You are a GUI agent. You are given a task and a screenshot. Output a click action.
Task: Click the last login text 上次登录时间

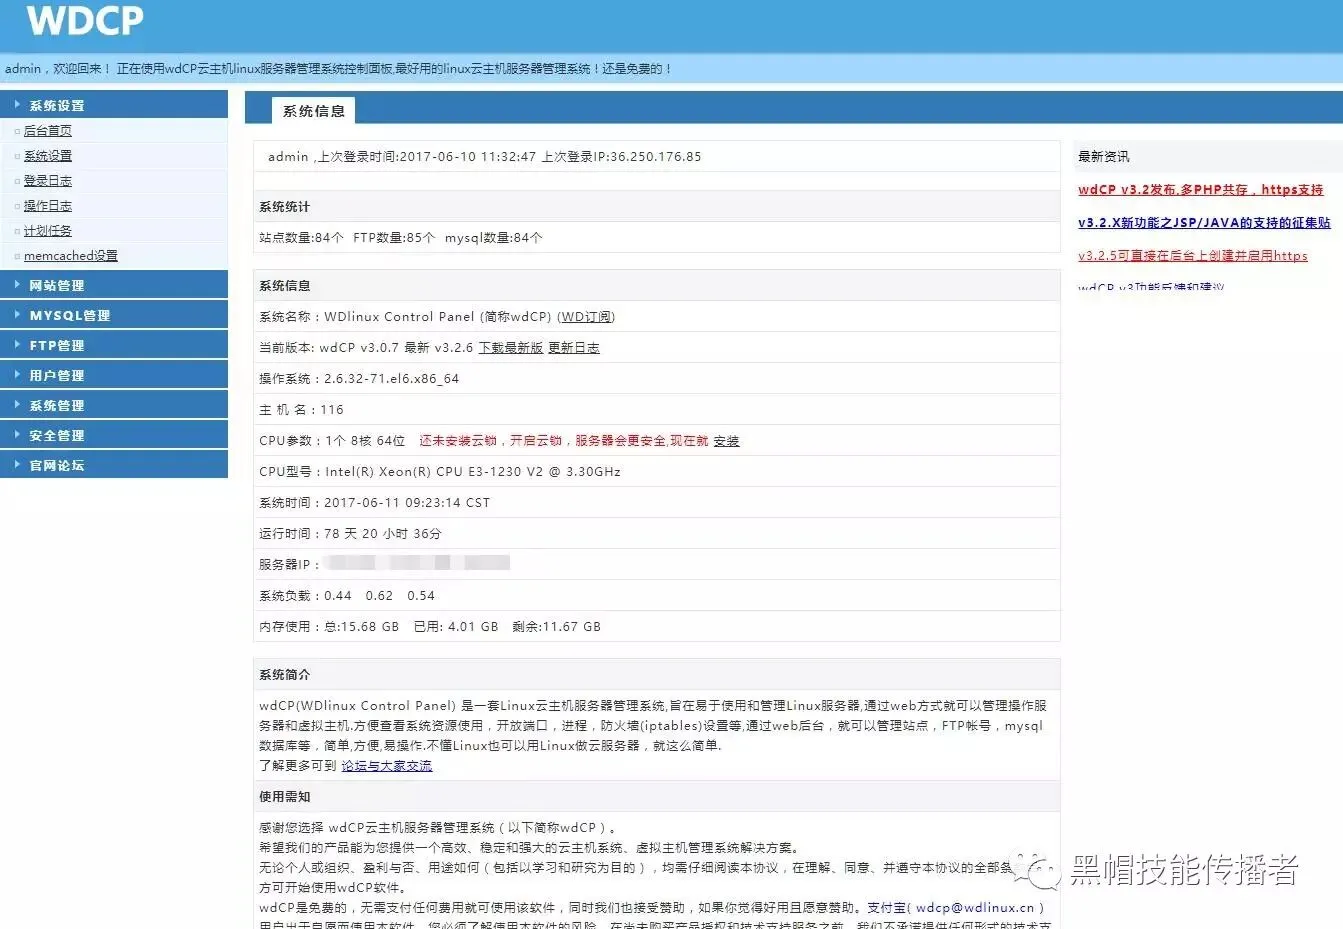429,157
